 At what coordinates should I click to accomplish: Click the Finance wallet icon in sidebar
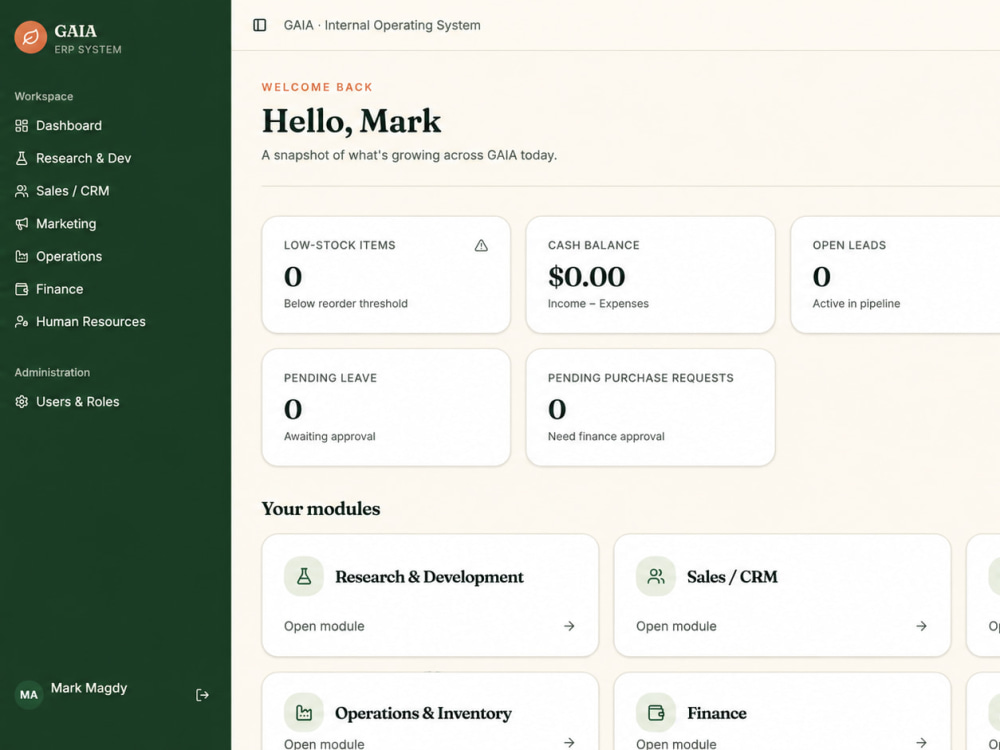(22, 289)
